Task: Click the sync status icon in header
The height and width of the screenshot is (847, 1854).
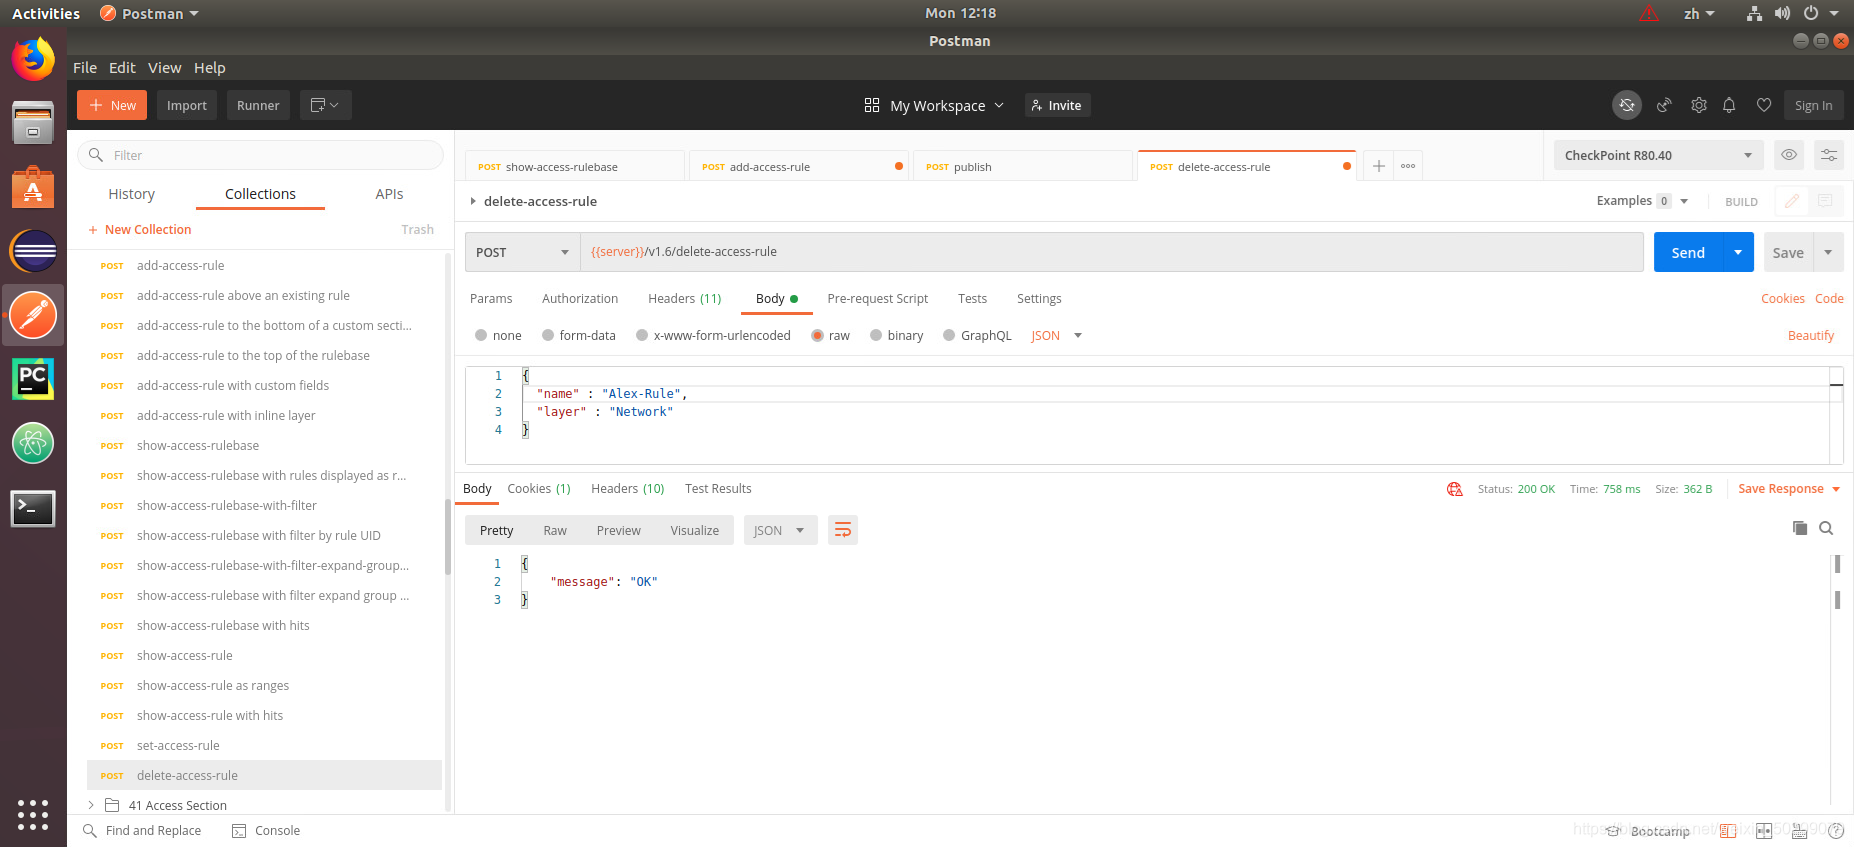Action: coord(1627,105)
